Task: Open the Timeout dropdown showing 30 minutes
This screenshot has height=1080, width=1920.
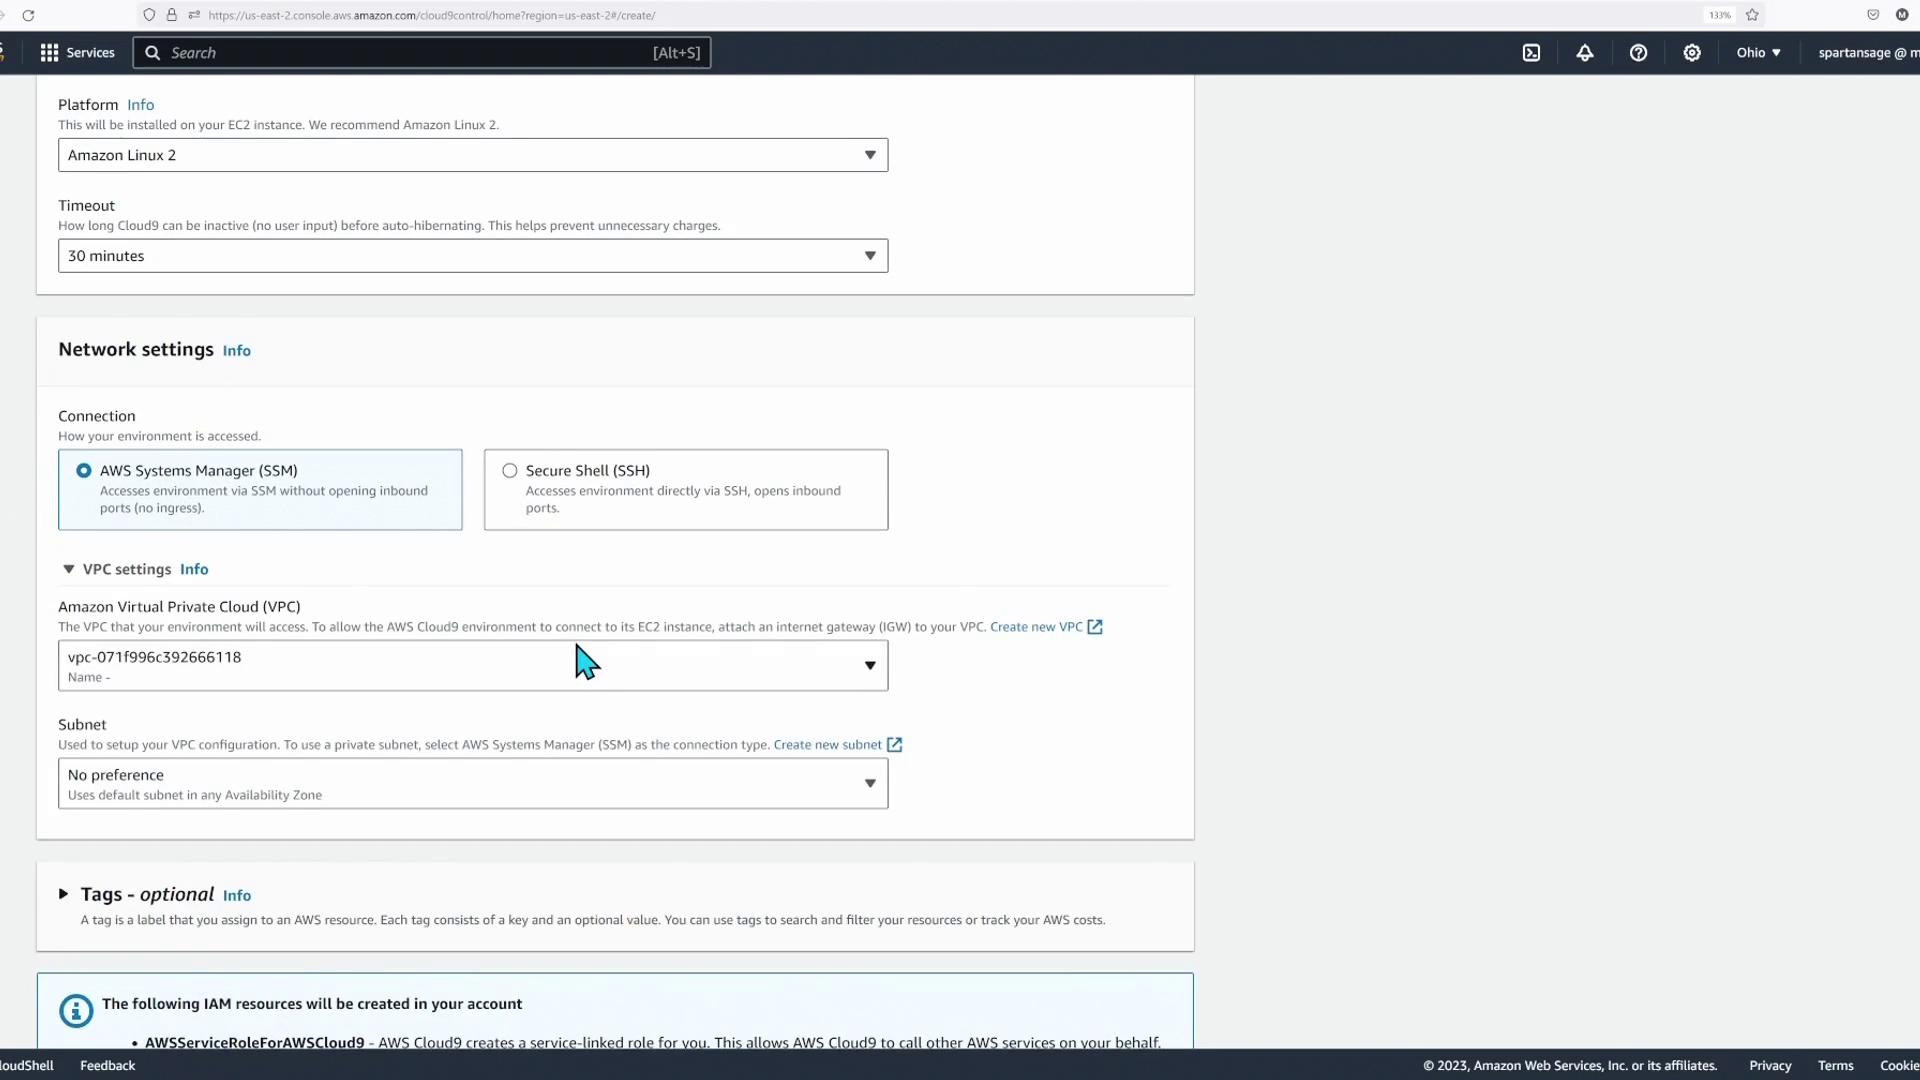Action: click(472, 256)
